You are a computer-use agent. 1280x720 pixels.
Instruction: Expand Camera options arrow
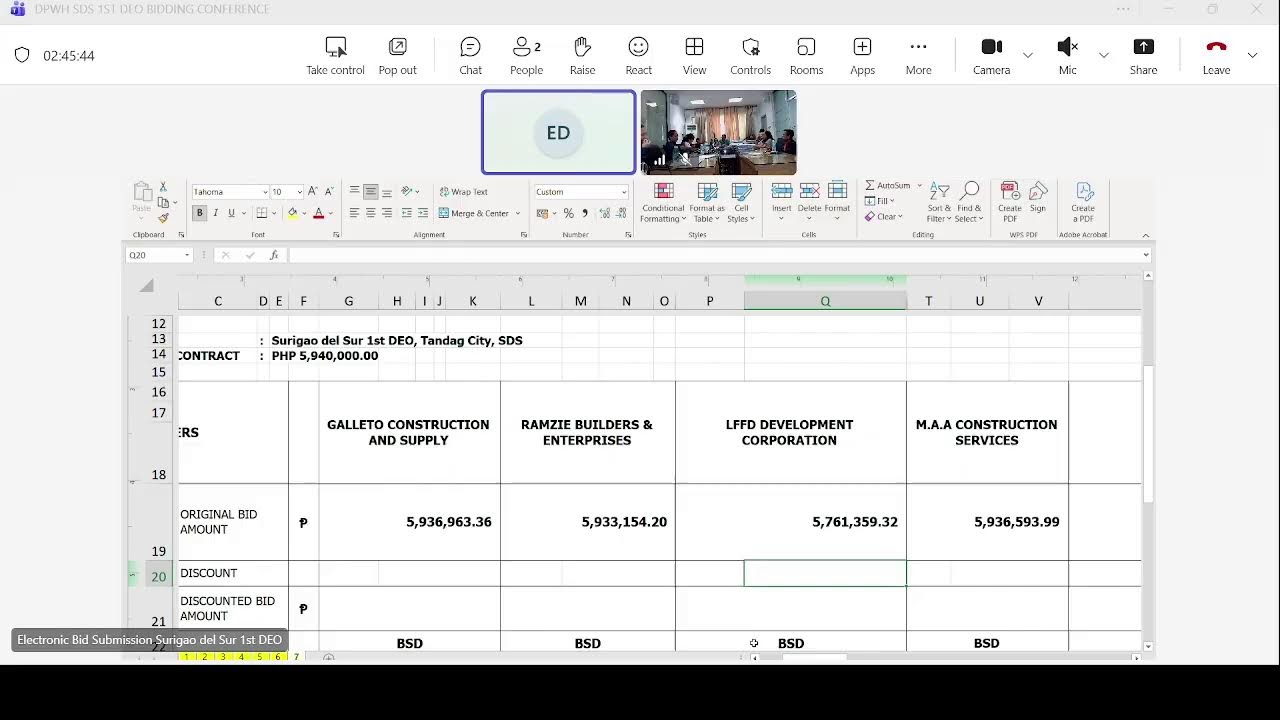[1027, 55]
